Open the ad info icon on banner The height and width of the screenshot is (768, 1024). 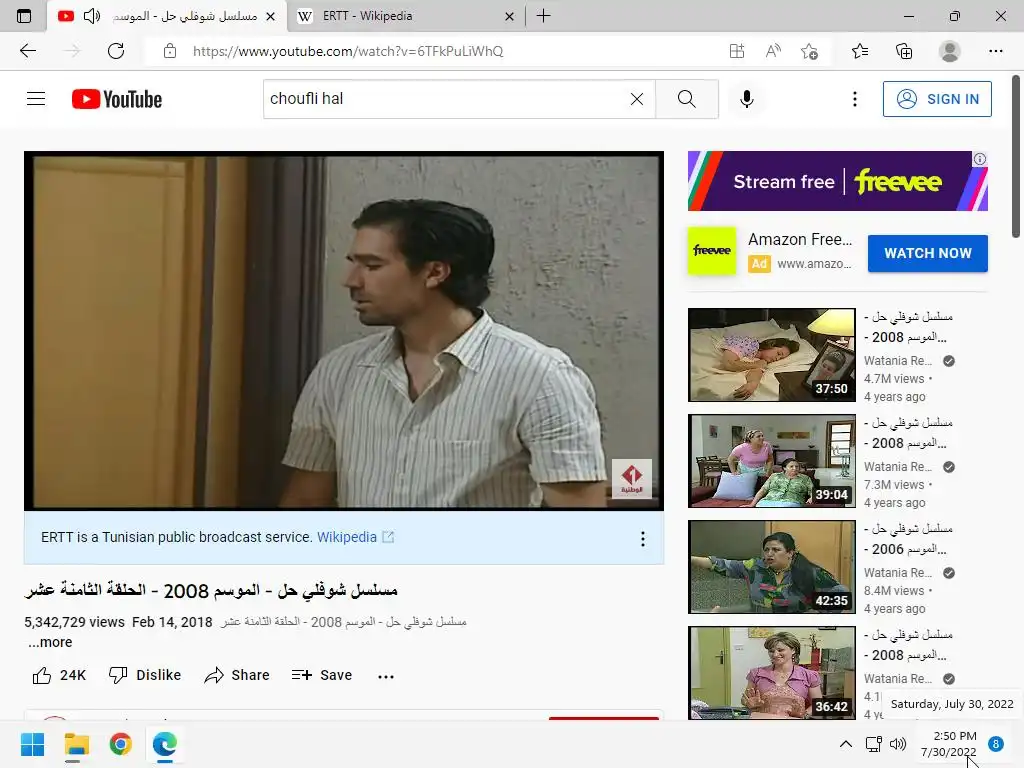(x=980, y=159)
